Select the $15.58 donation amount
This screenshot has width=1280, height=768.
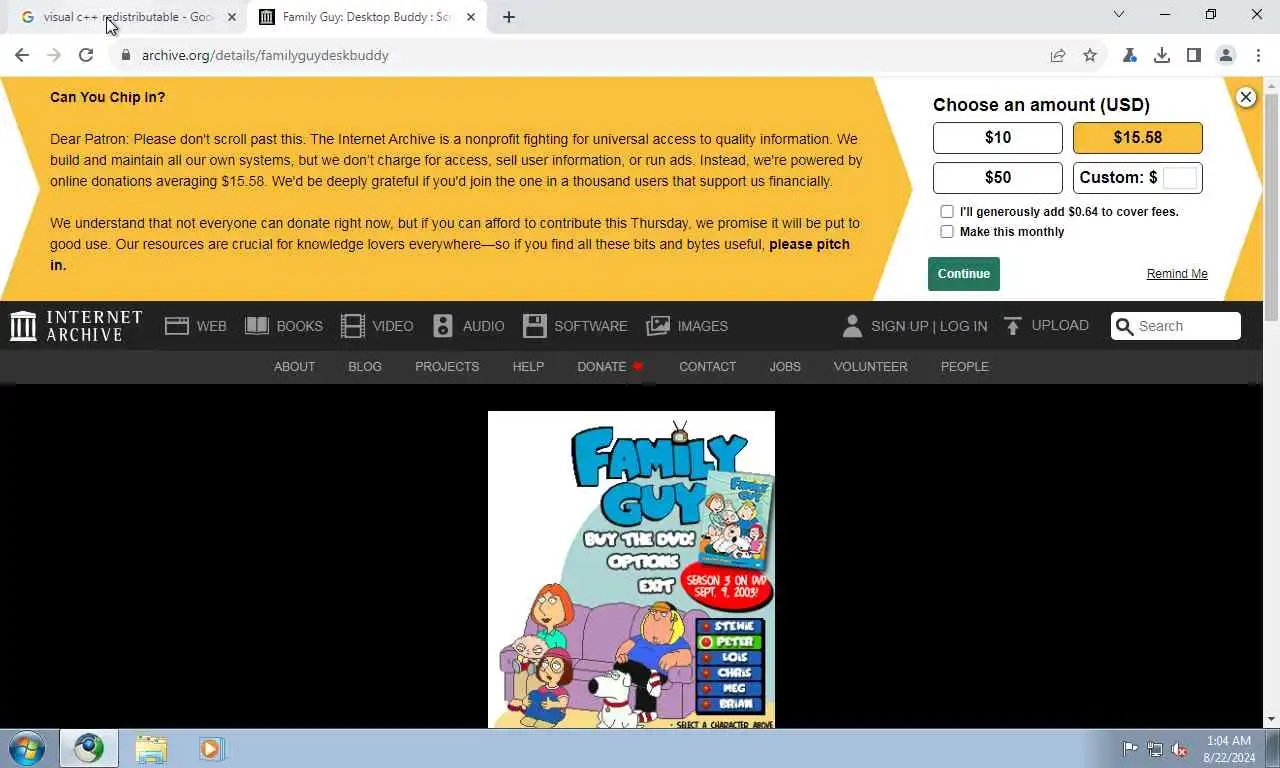point(1138,138)
